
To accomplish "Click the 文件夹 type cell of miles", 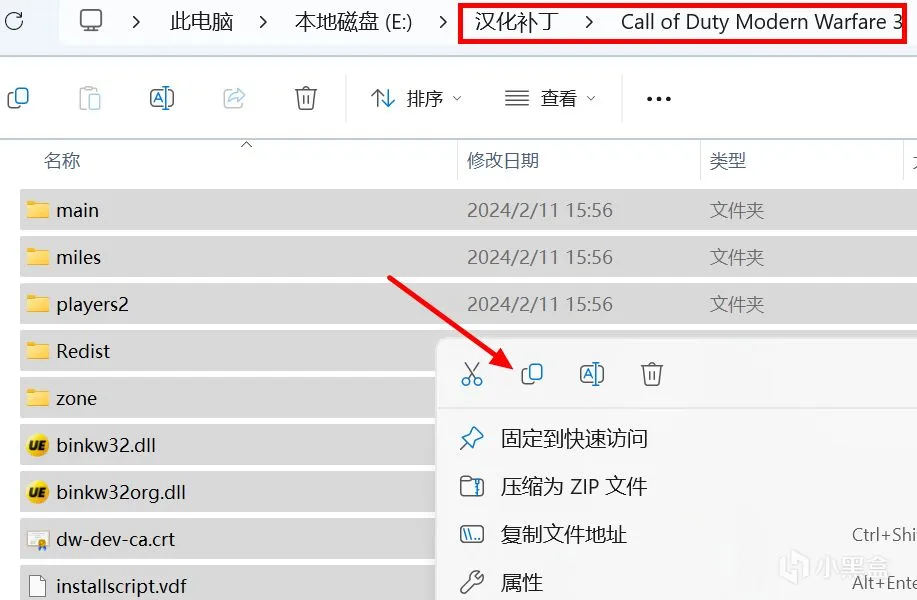I will 736,257.
